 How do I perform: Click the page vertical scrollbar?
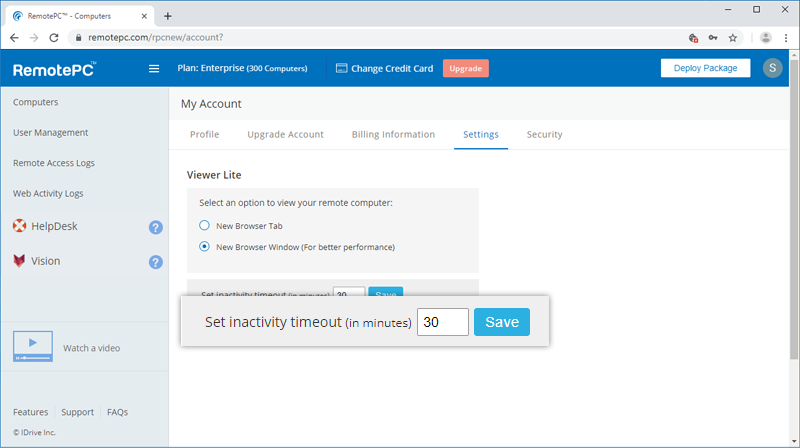pos(794,209)
